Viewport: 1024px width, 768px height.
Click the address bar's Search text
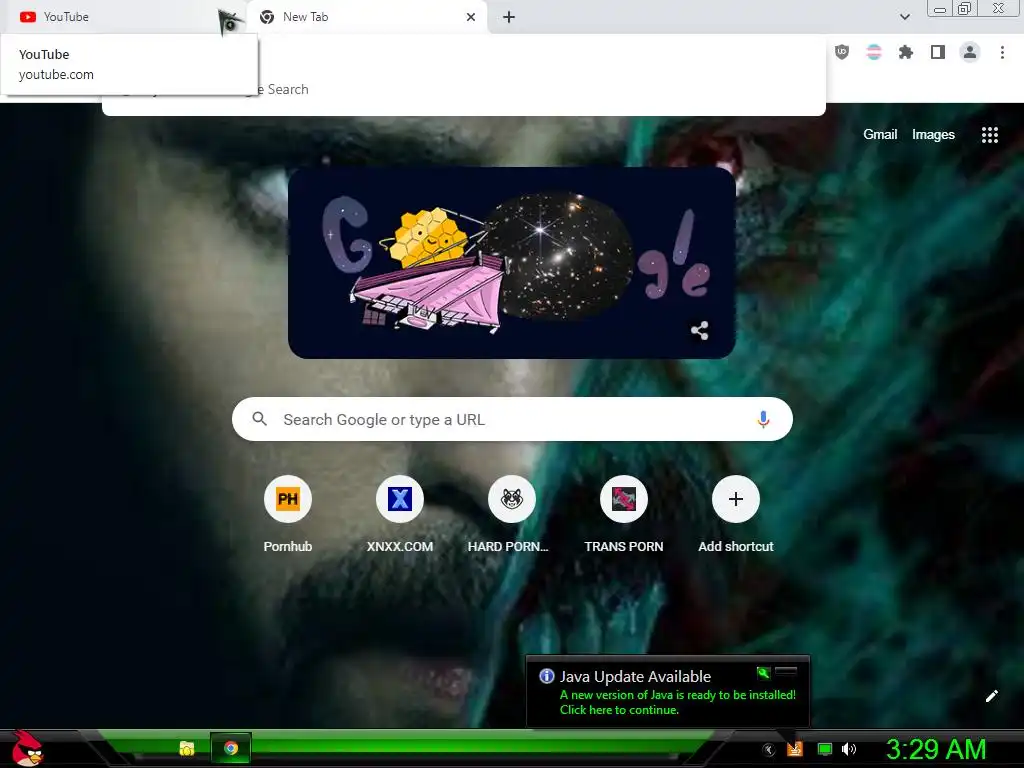pyautogui.click(x=288, y=89)
